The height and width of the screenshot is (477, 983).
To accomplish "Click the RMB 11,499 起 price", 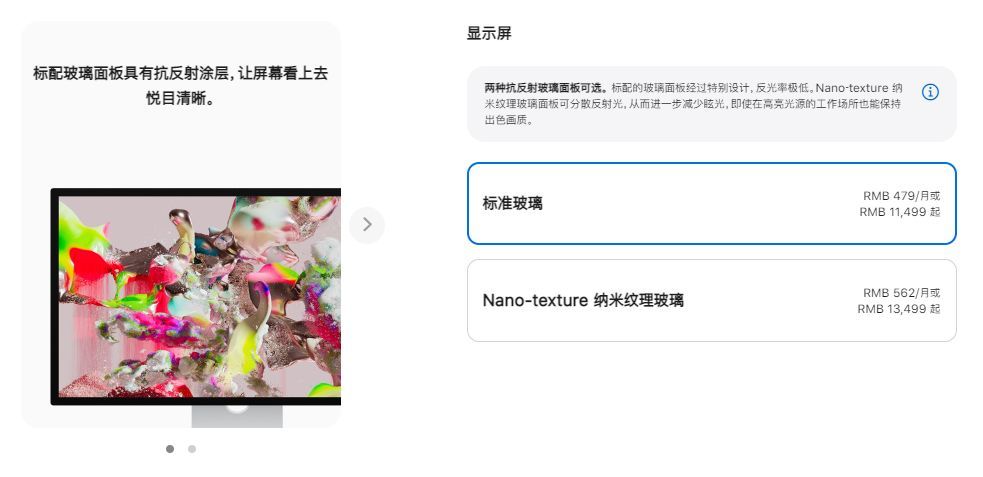I will coord(900,212).
